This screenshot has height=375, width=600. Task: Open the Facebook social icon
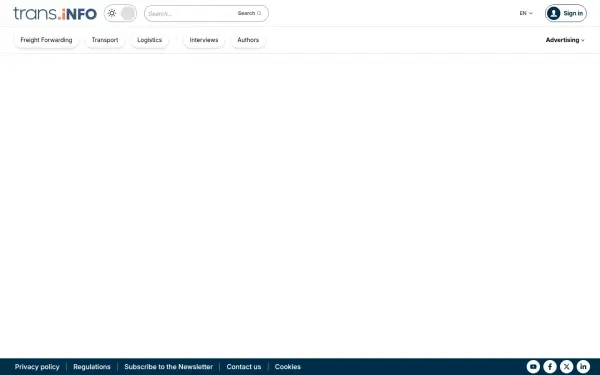click(x=550, y=367)
